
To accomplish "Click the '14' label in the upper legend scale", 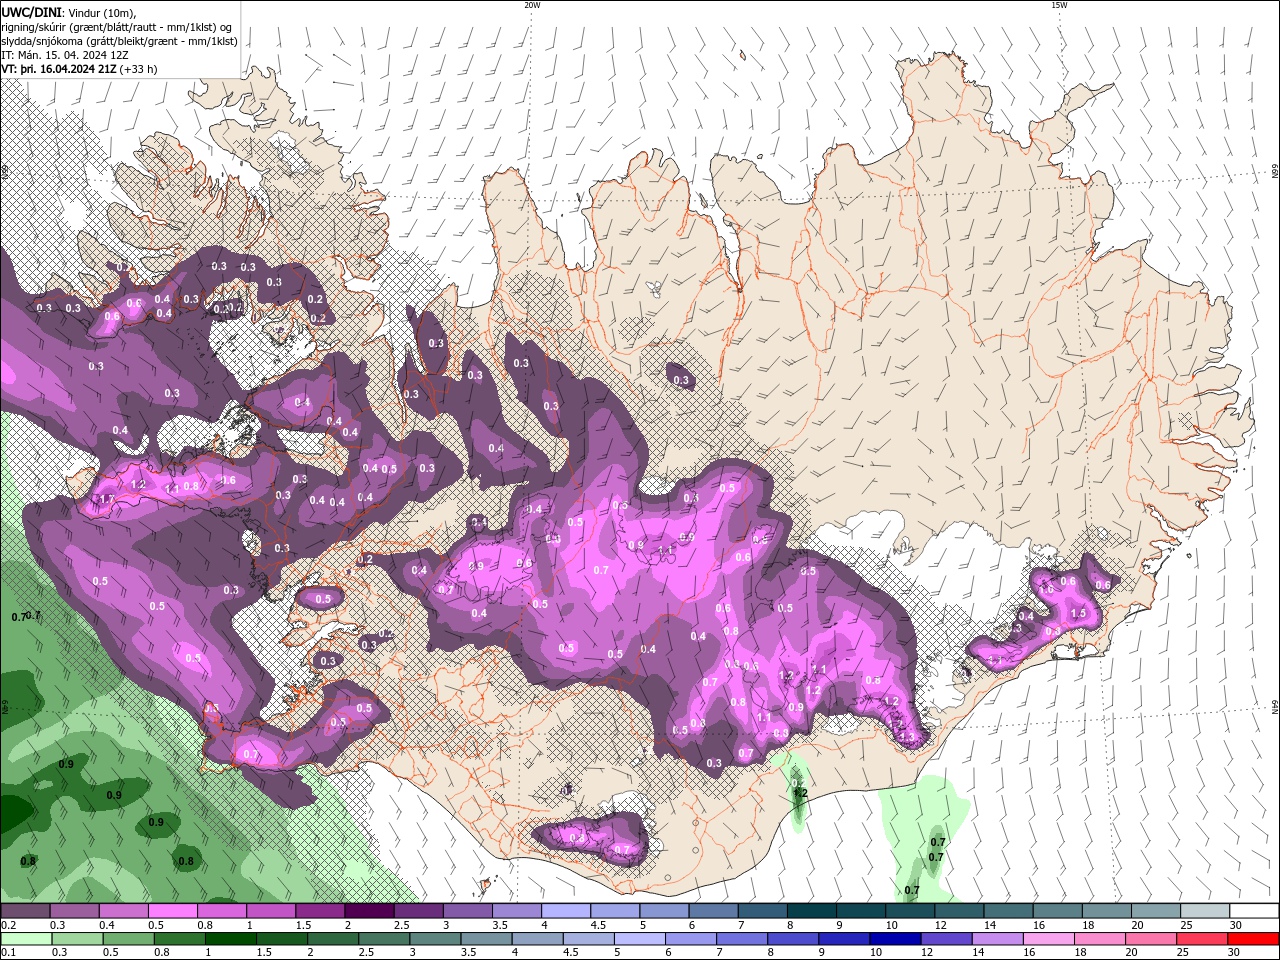I will point(990,925).
